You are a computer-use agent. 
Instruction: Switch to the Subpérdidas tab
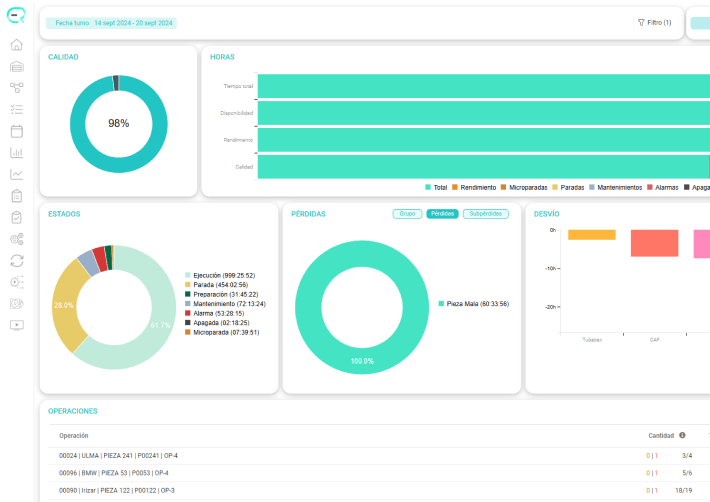click(485, 214)
